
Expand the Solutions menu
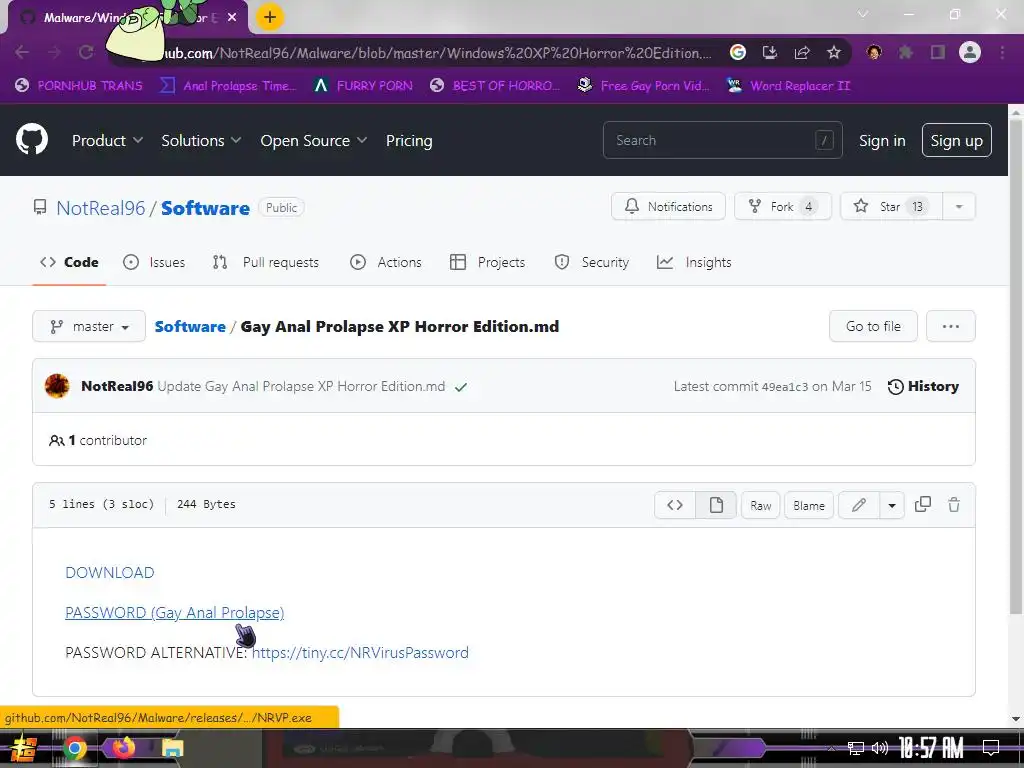201,140
